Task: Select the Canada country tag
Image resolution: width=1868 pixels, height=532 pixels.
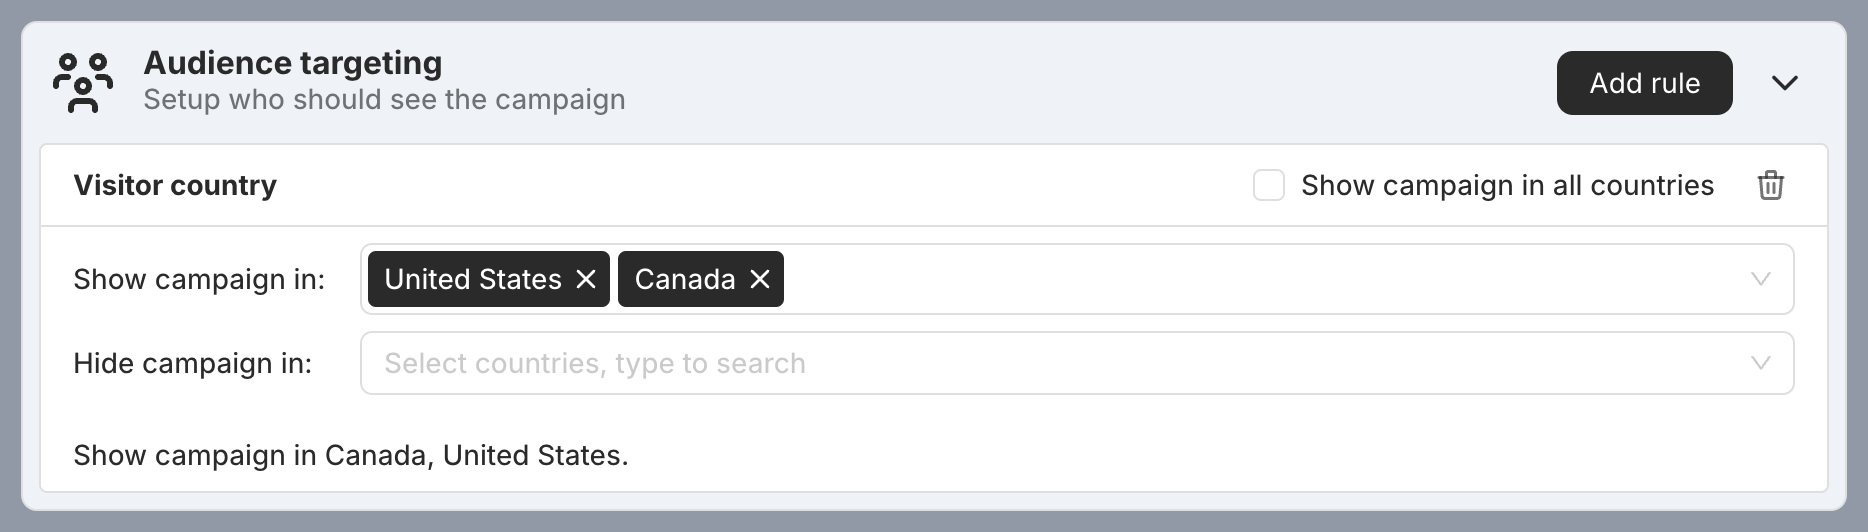Action: pyautogui.click(x=684, y=279)
